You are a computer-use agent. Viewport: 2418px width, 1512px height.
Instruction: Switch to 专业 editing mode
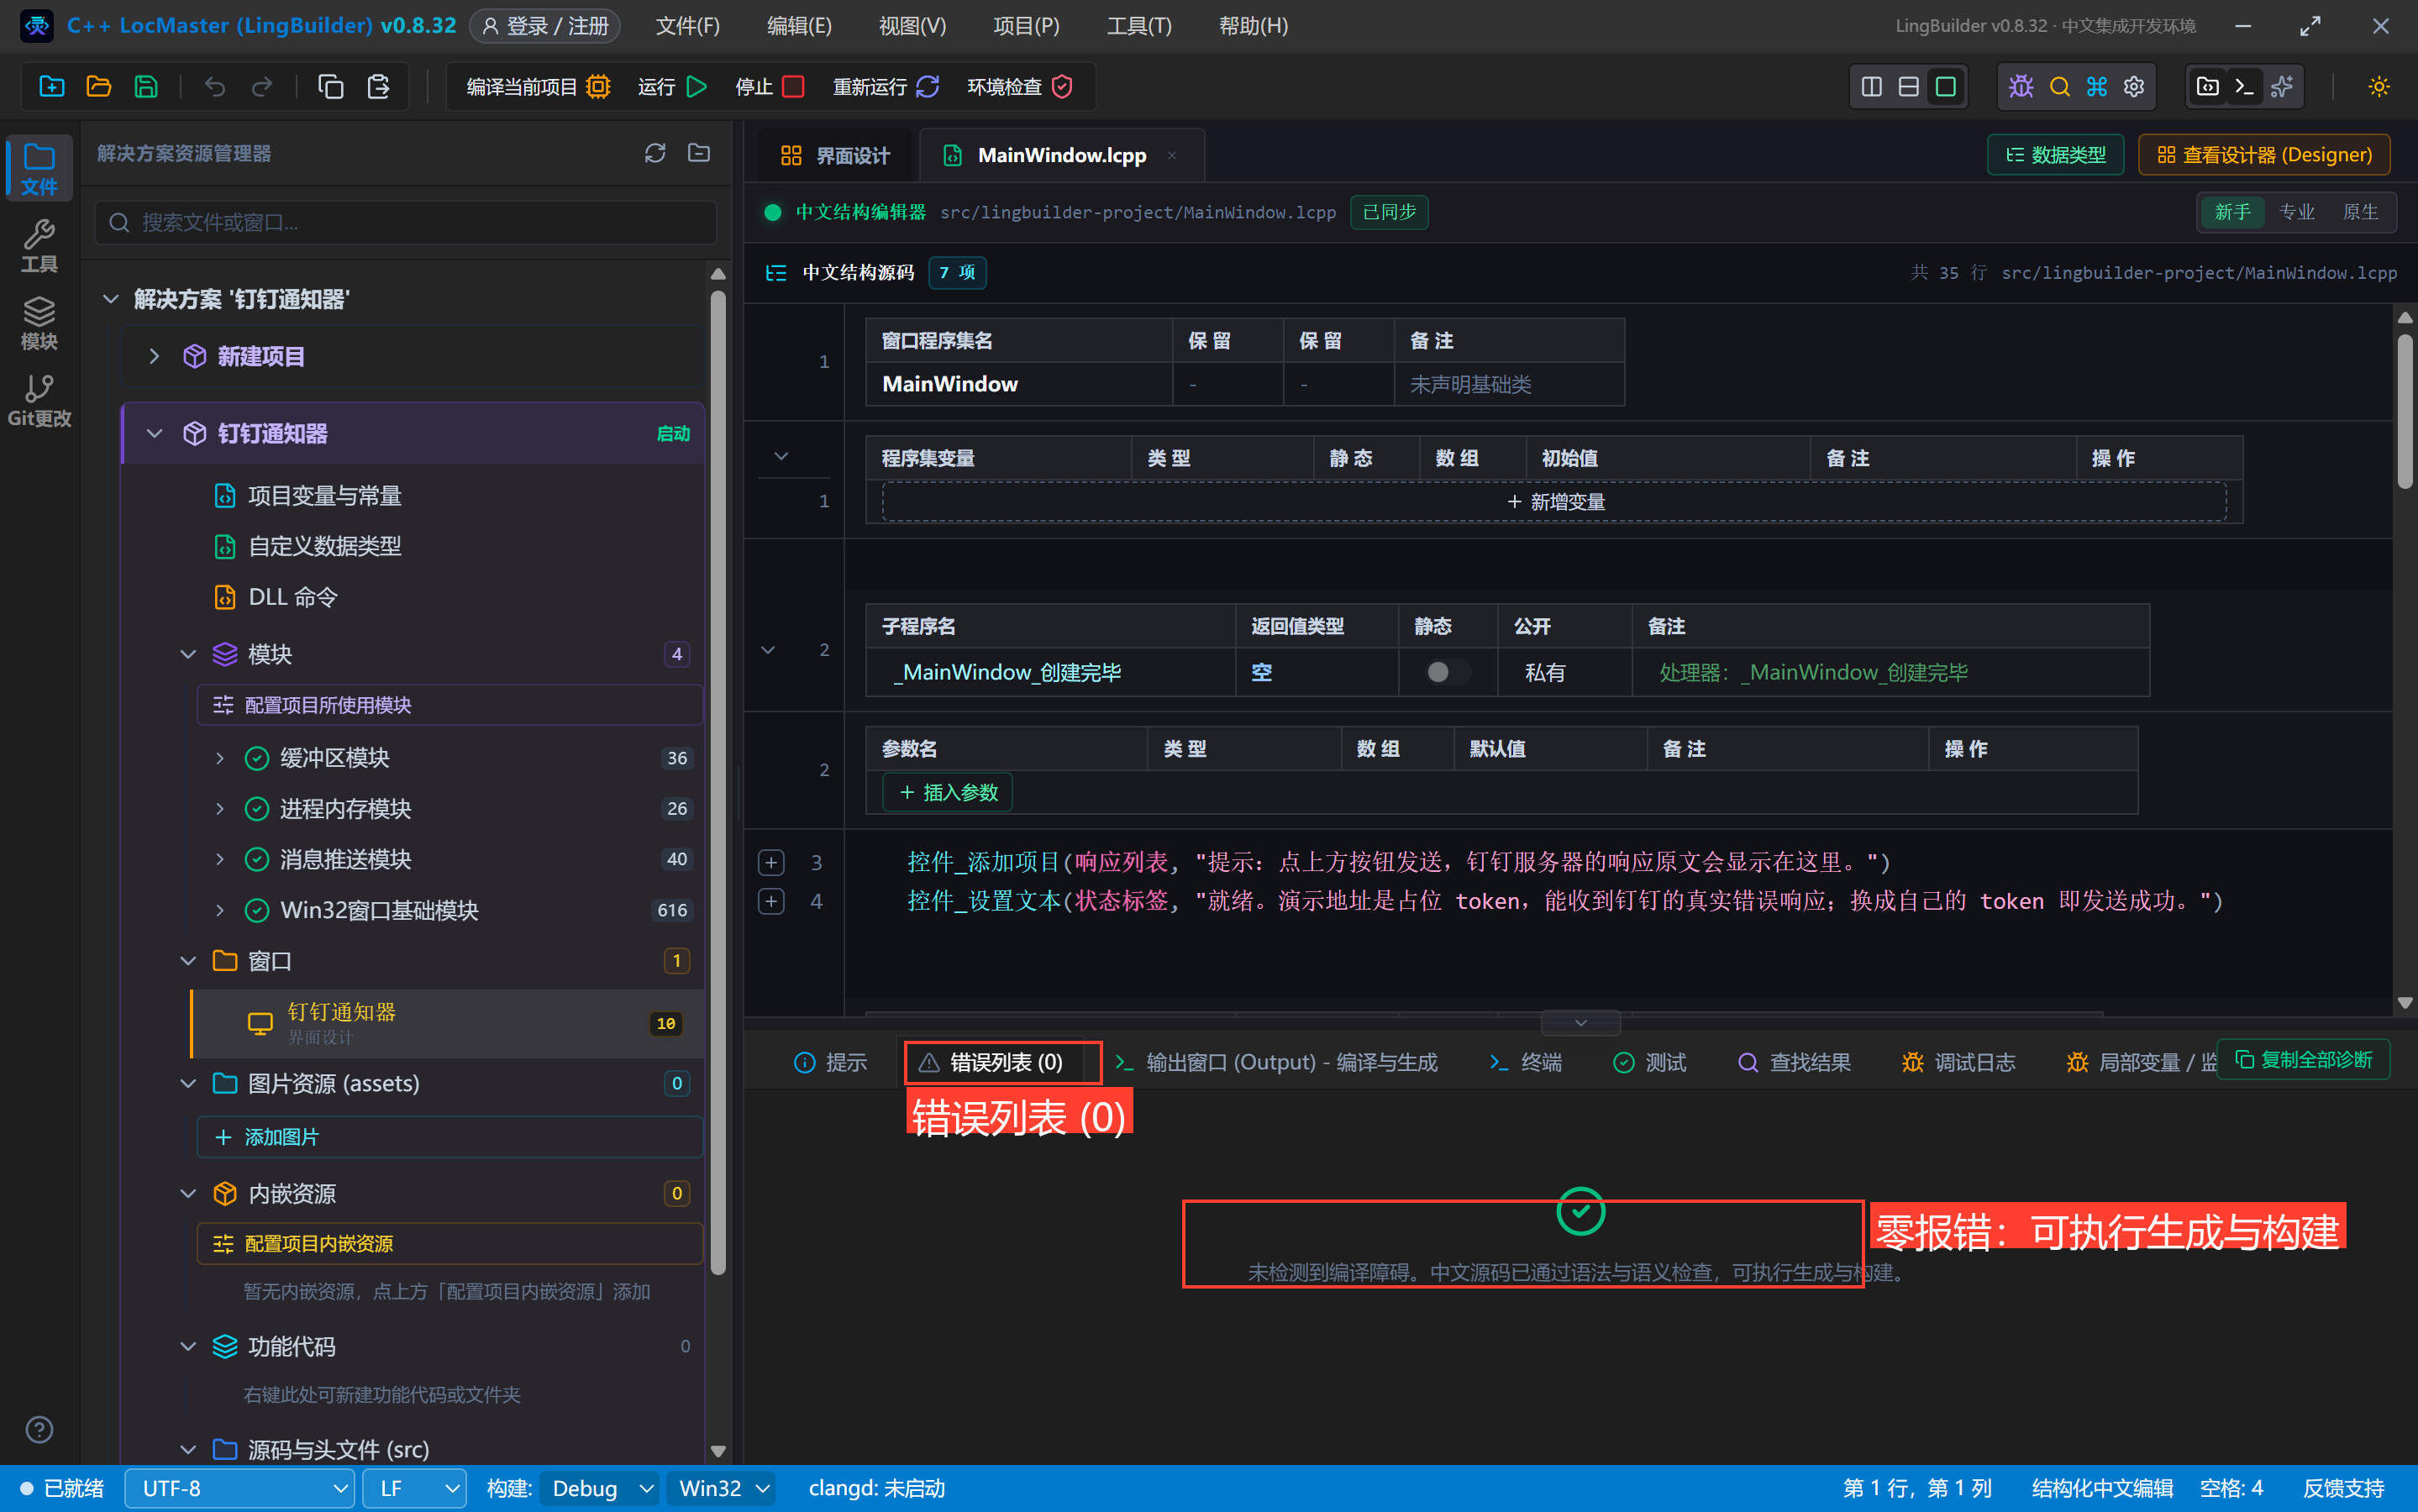(x=2296, y=212)
